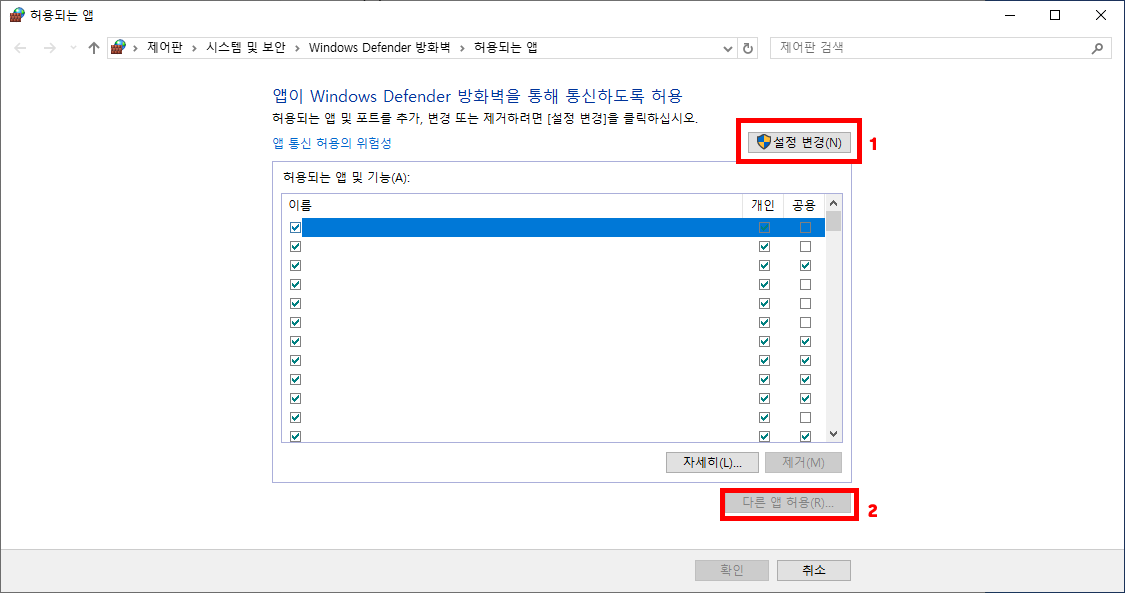Expand chevron between 제어판 and 시스템 및 보안
This screenshot has height=593, width=1125.
(194, 48)
